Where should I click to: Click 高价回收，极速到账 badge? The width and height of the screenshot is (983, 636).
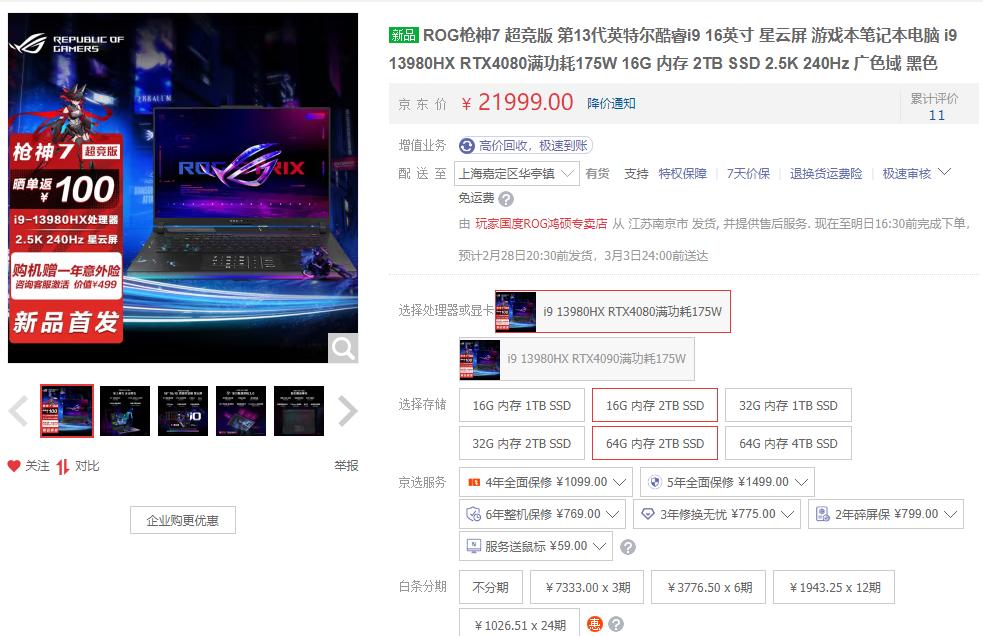click(x=525, y=146)
